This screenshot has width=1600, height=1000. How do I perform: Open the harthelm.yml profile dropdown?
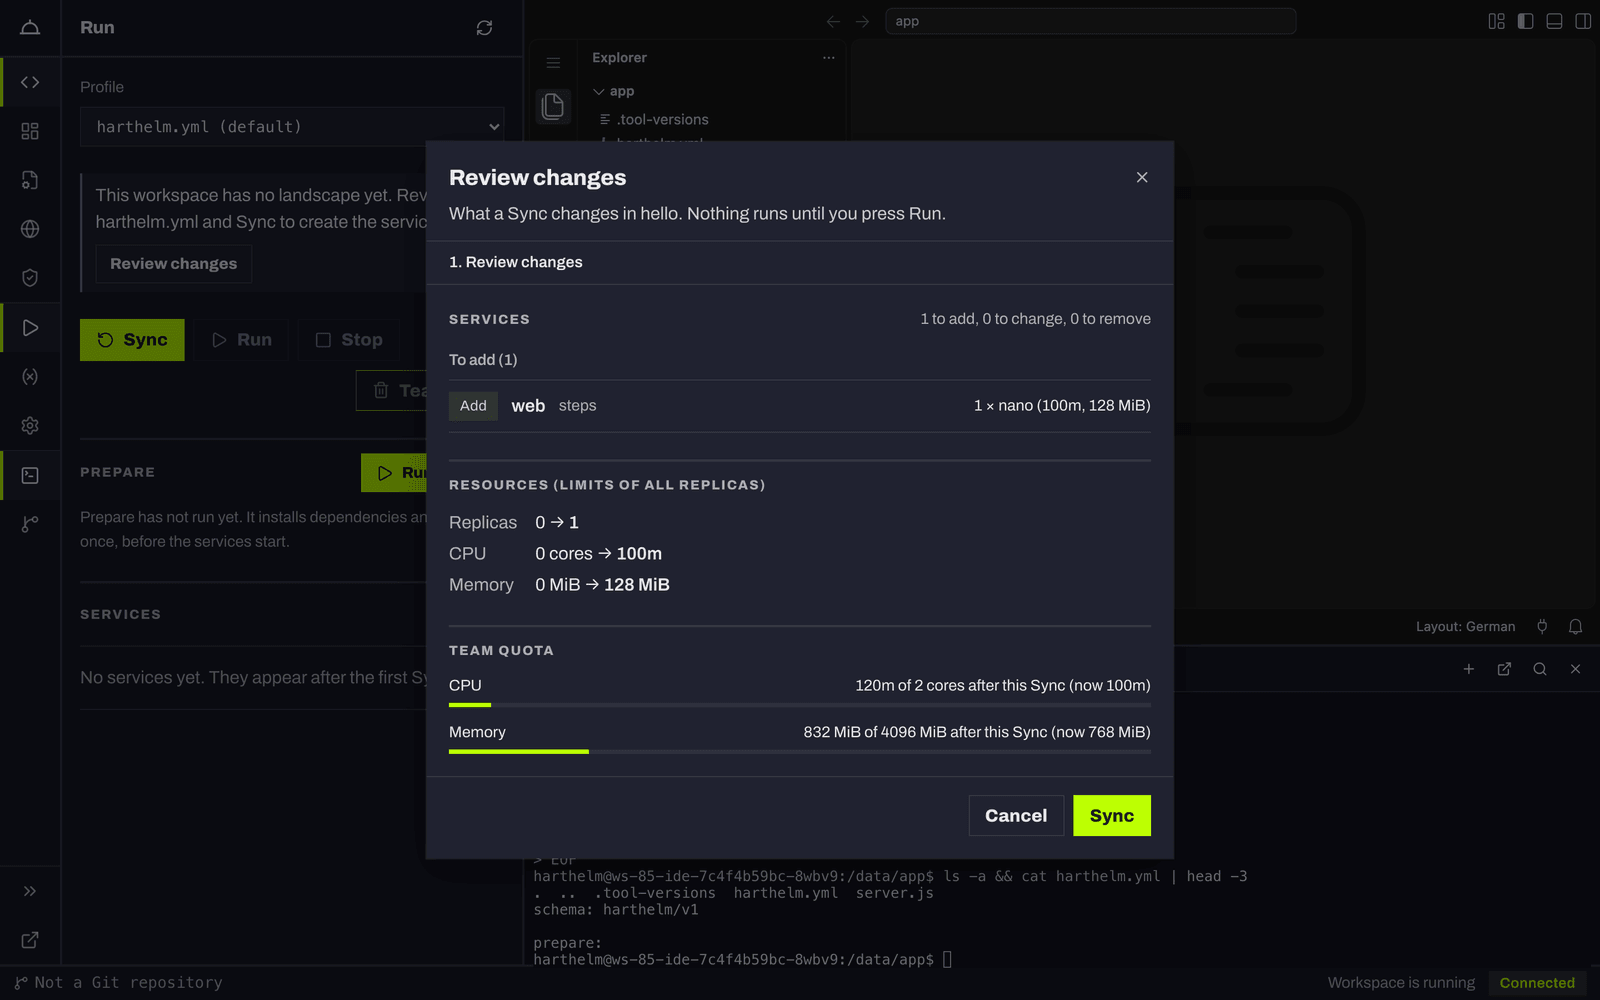[x=292, y=127]
